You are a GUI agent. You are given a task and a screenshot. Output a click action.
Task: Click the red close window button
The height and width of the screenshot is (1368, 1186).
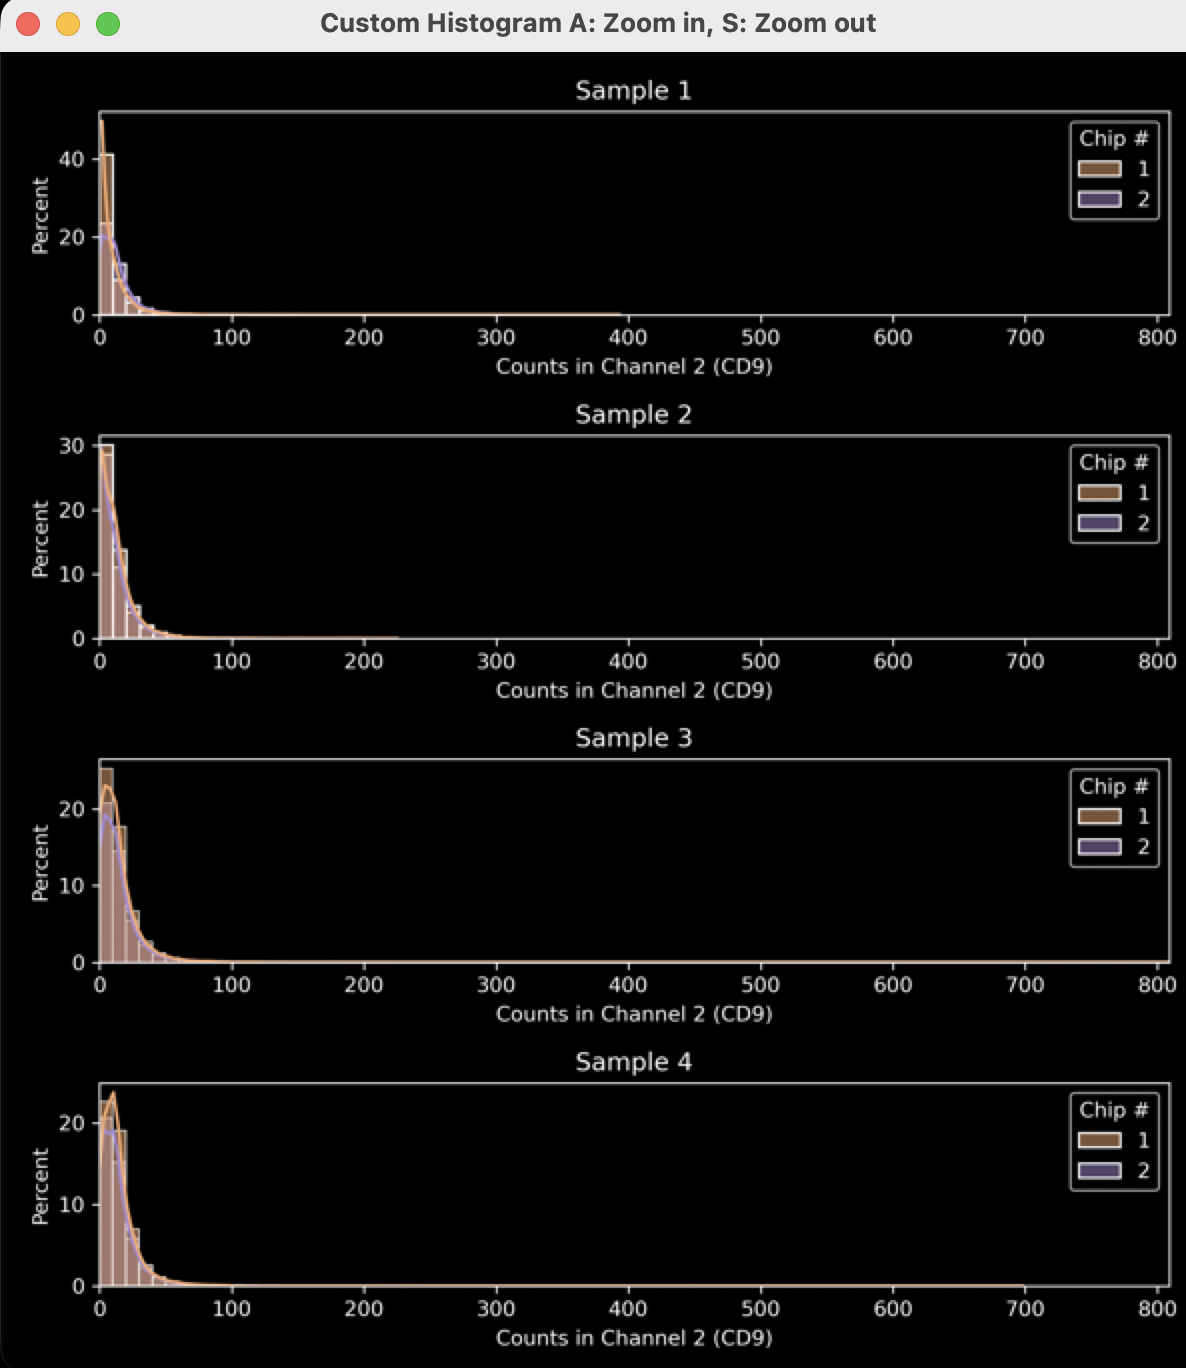tap(28, 24)
